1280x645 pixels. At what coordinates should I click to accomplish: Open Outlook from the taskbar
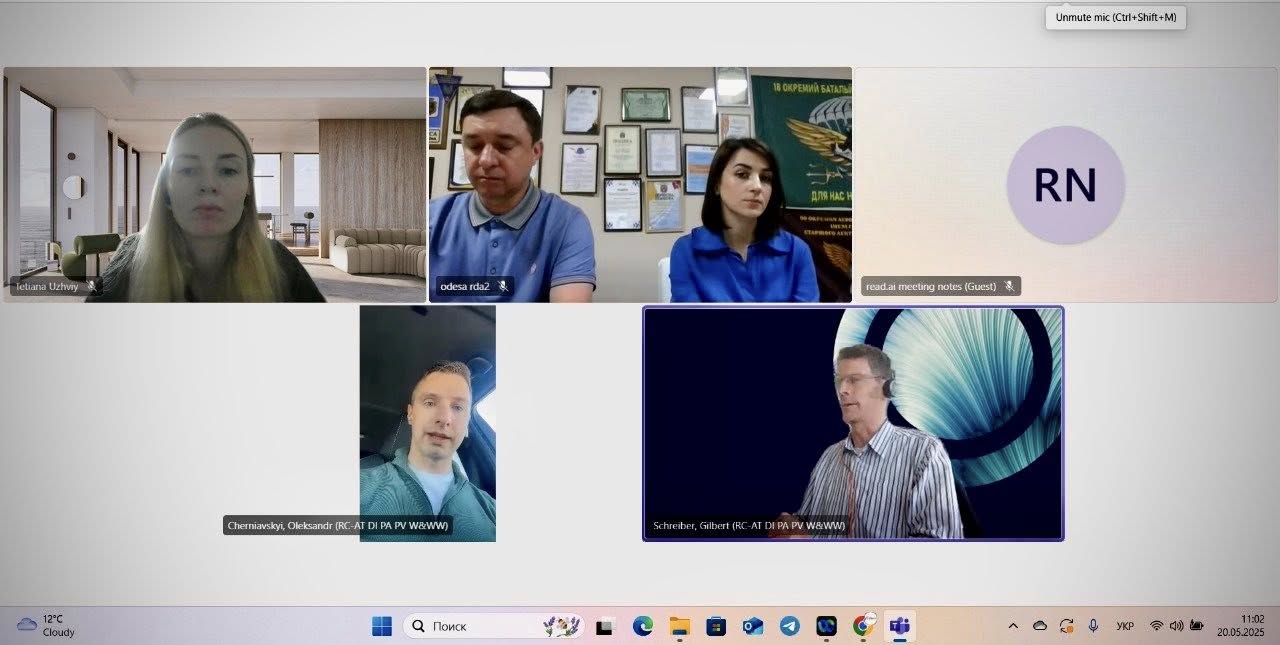(x=753, y=626)
